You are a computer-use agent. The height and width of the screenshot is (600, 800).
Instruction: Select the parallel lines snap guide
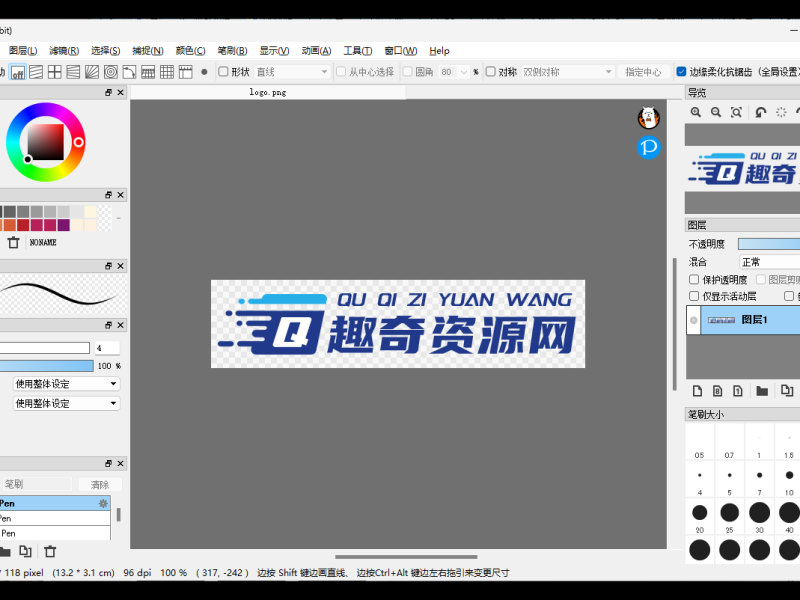click(x=36, y=72)
